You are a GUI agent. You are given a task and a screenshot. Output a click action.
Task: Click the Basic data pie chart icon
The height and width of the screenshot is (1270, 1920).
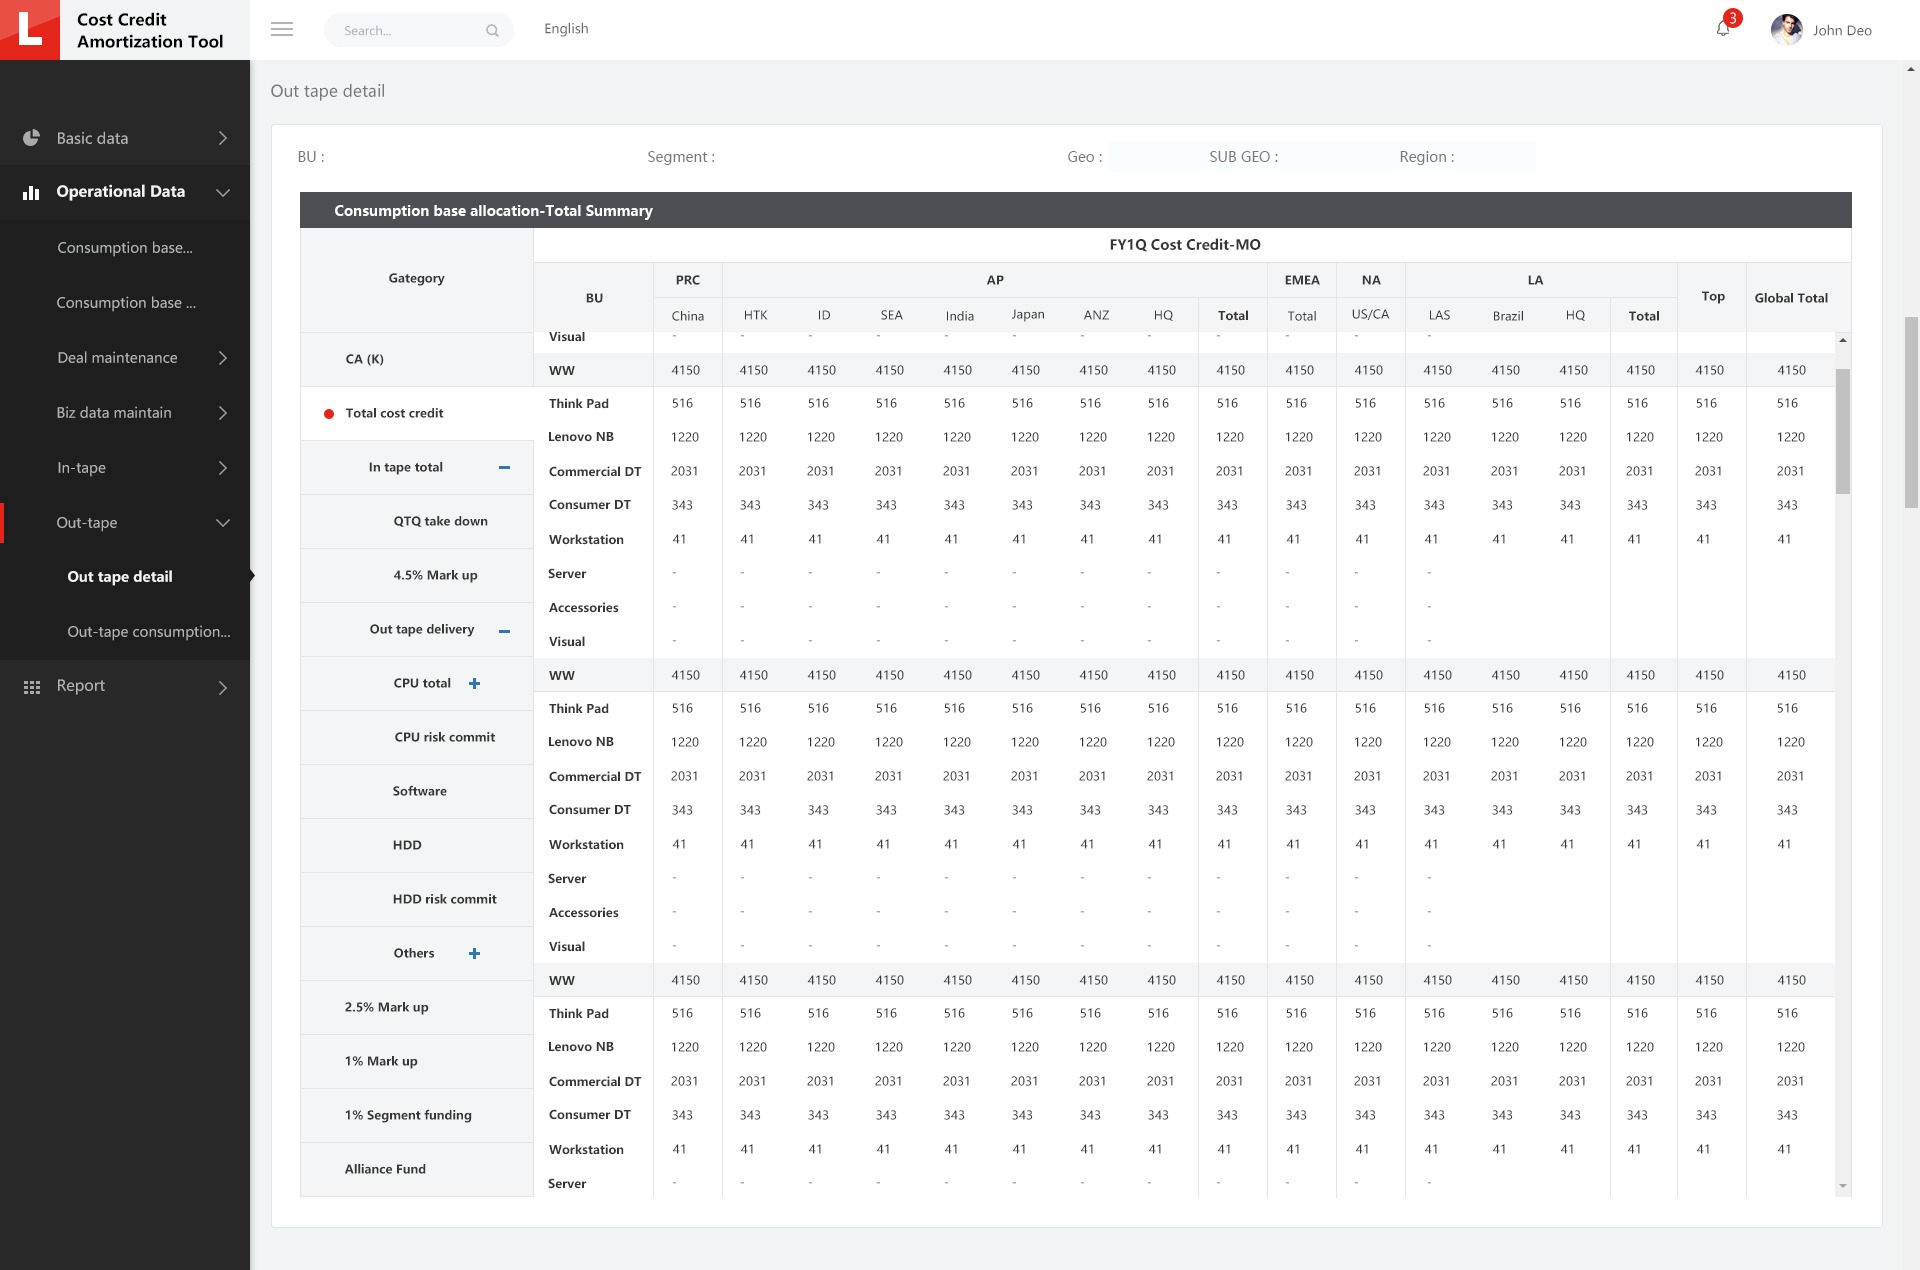pyautogui.click(x=32, y=138)
